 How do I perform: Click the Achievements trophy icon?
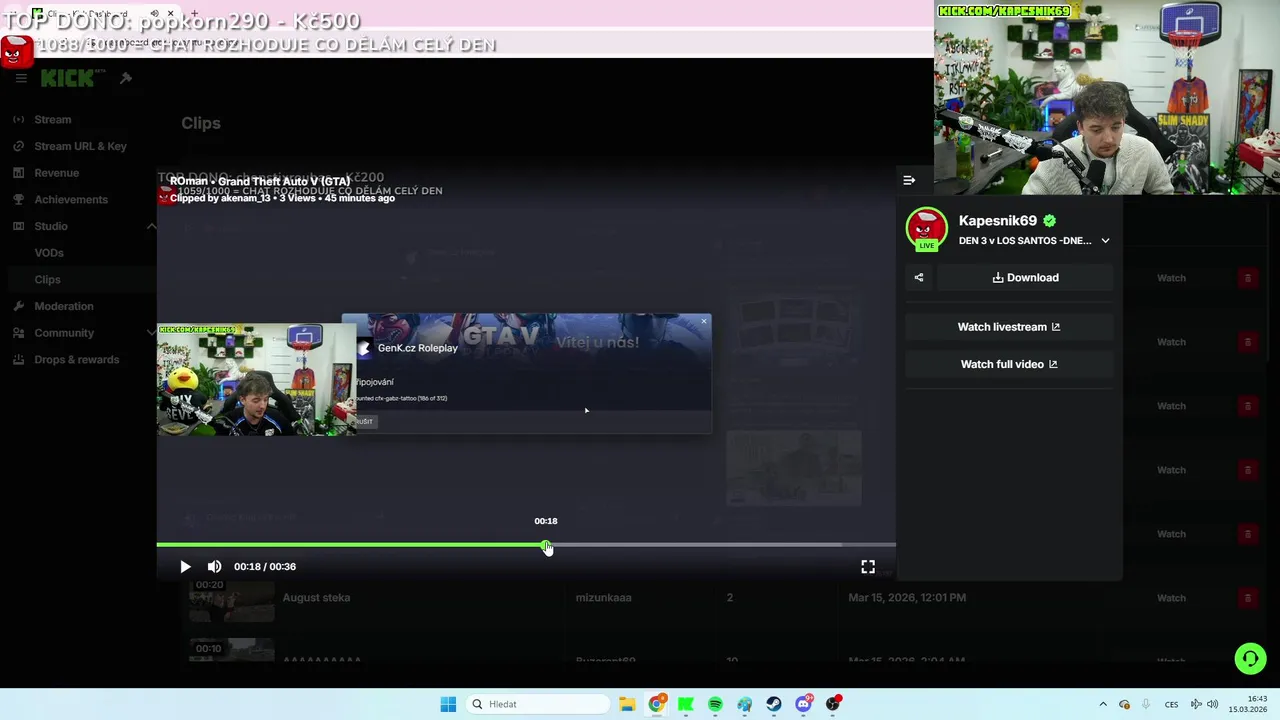pos(19,199)
